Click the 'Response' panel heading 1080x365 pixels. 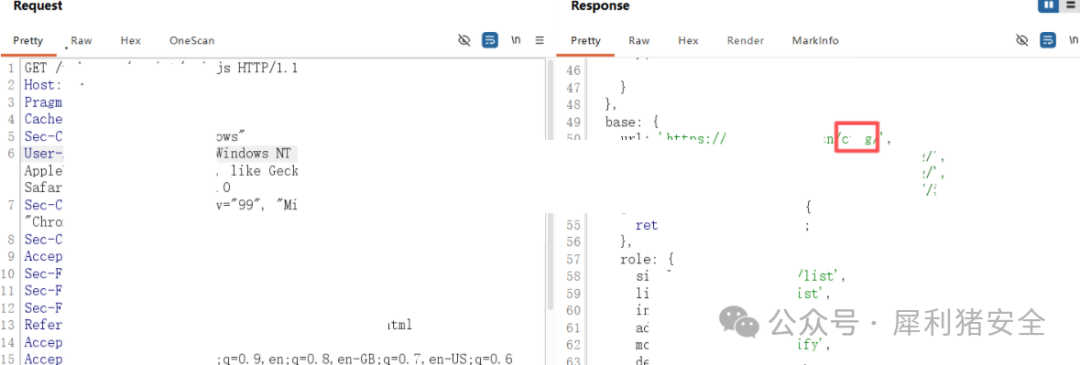click(x=600, y=6)
